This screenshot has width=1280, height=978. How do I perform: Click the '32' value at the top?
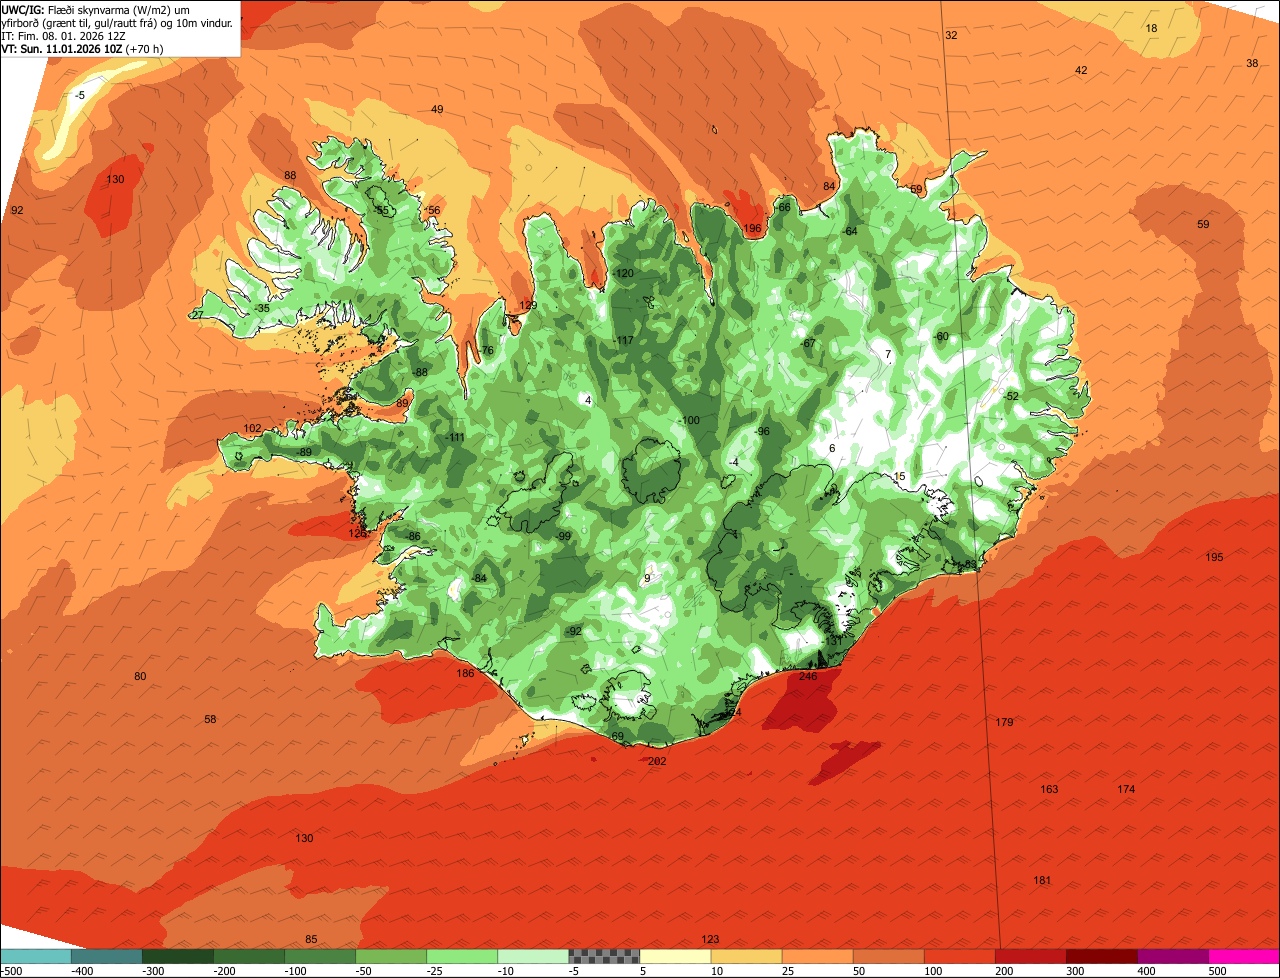tap(951, 36)
